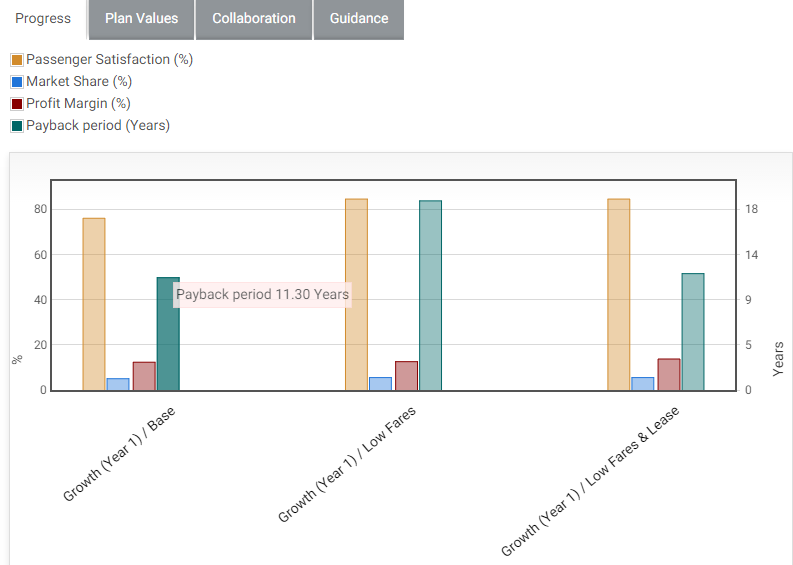Image resolution: width=793 pixels, height=565 pixels.
Task: Click the '%' left axis title
Action: coord(17,359)
